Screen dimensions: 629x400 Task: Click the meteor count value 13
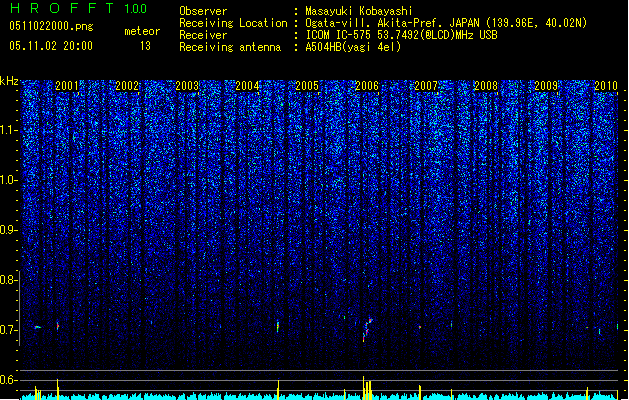[x=145, y=46]
